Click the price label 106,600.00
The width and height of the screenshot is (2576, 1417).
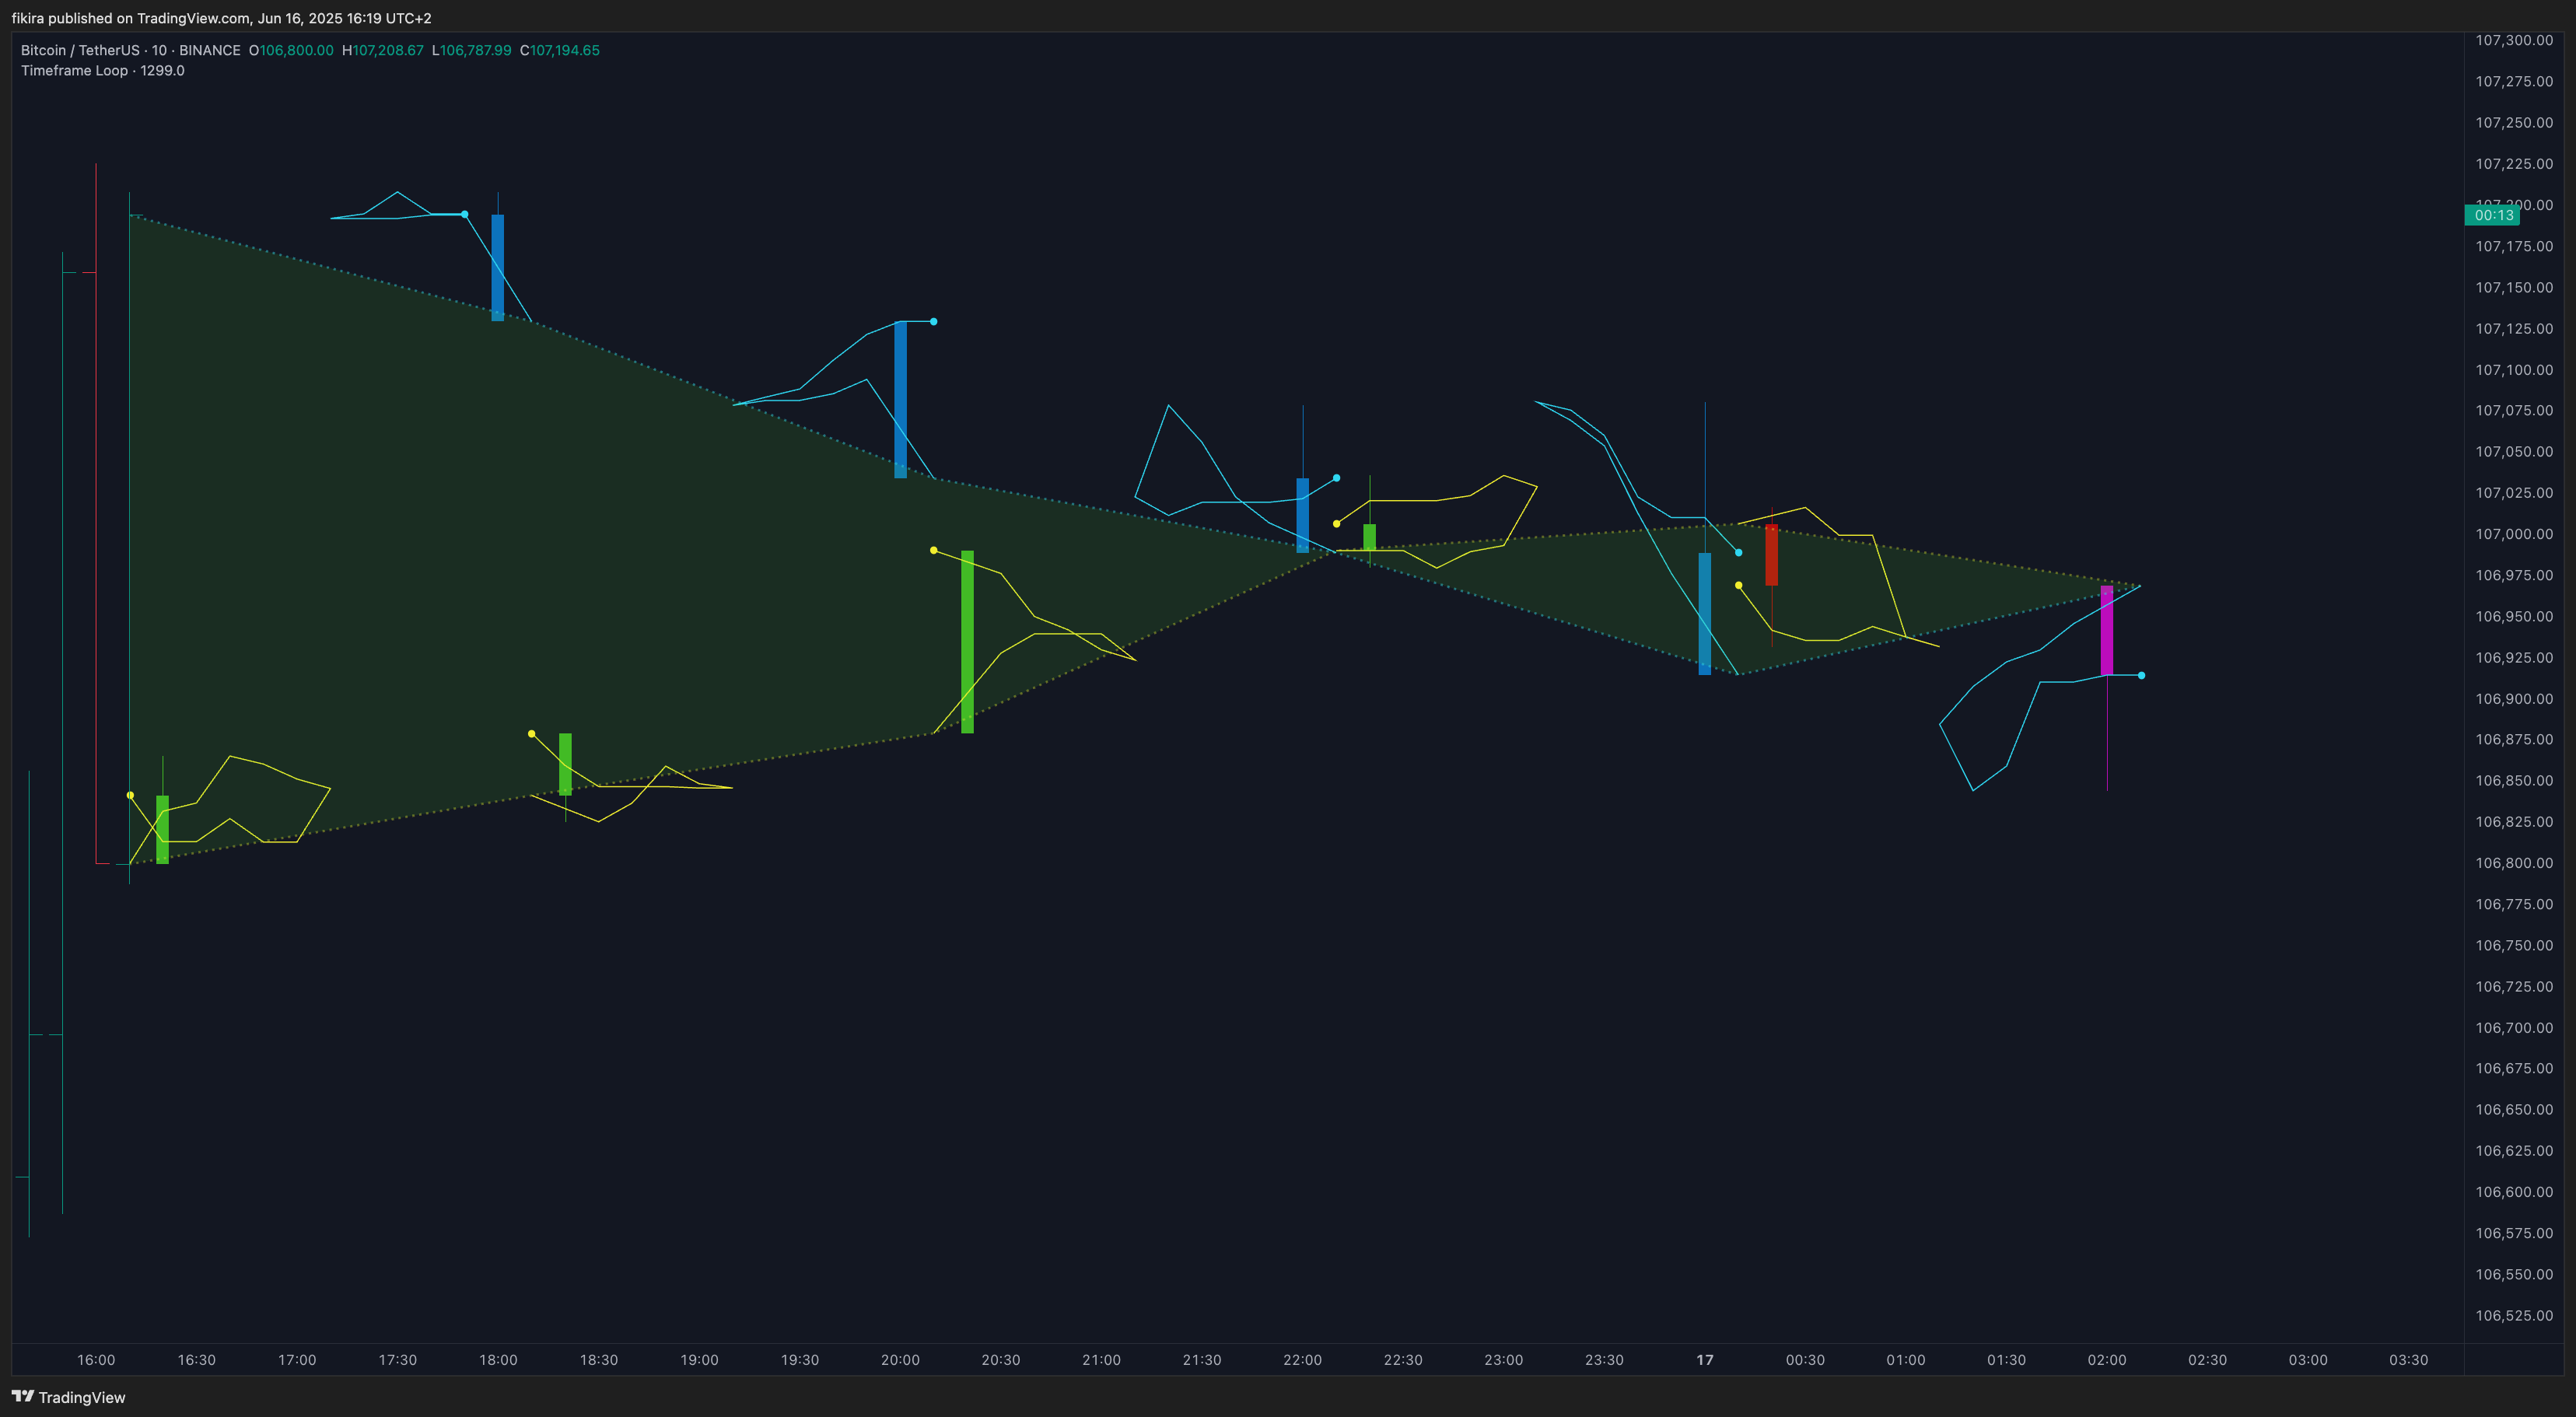coord(2514,1192)
